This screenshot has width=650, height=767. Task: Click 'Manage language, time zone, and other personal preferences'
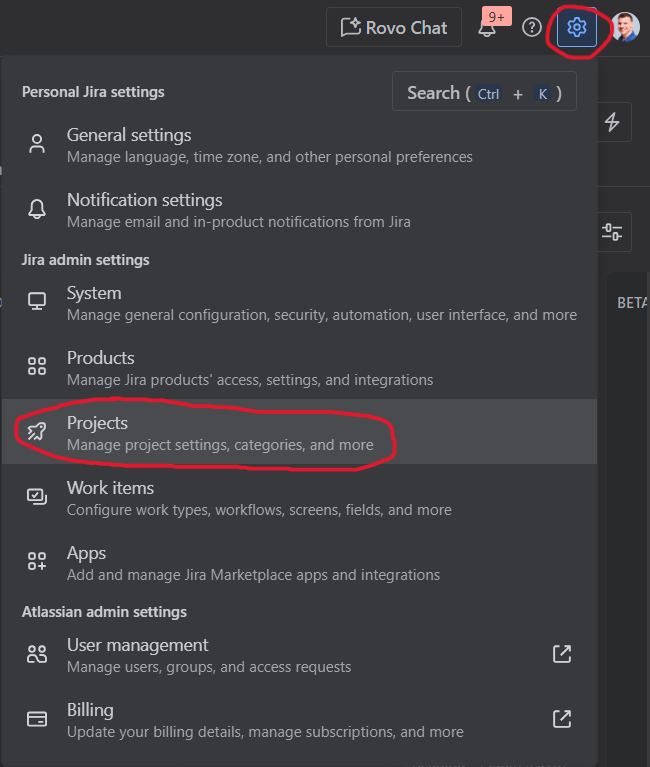click(269, 157)
